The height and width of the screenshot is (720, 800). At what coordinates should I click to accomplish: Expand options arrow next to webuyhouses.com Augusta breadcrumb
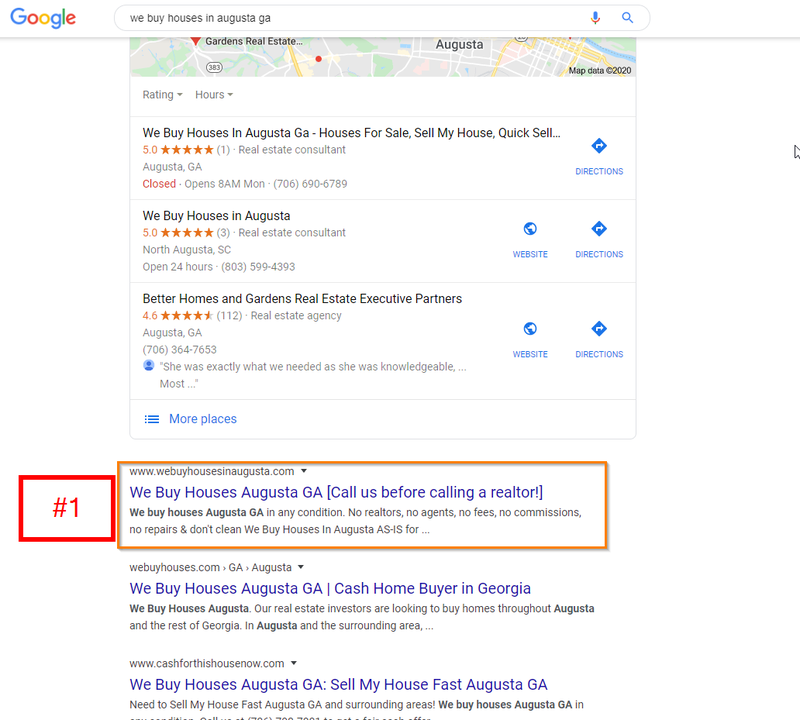point(301,567)
